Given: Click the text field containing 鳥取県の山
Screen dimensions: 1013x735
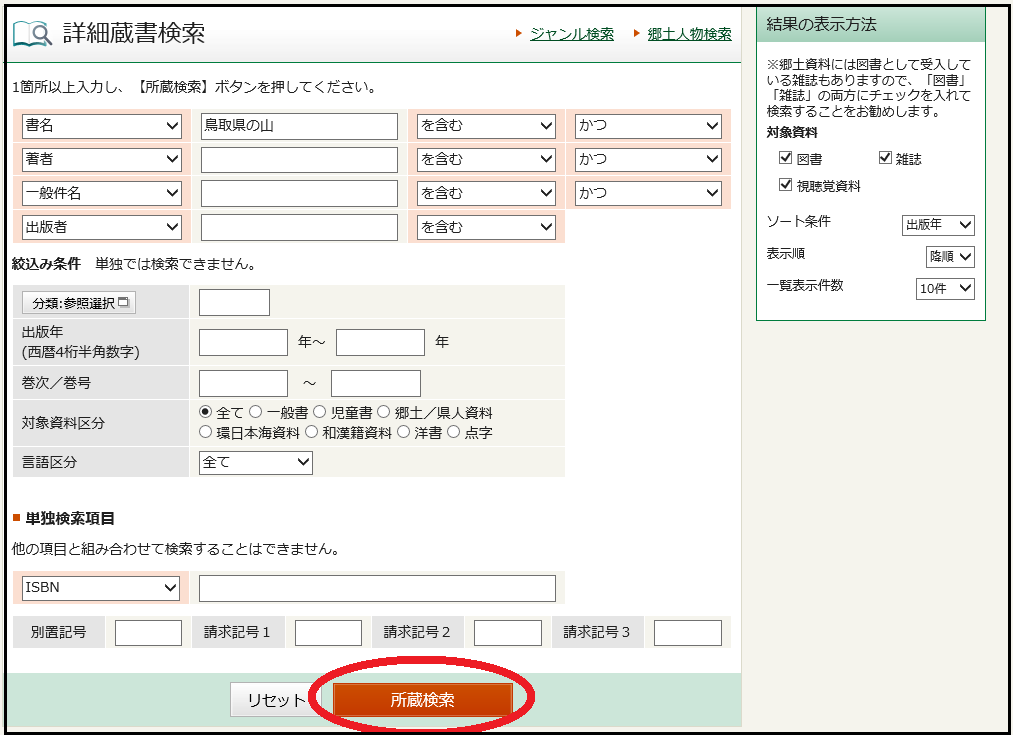Looking at the screenshot, I should [x=299, y=126].
